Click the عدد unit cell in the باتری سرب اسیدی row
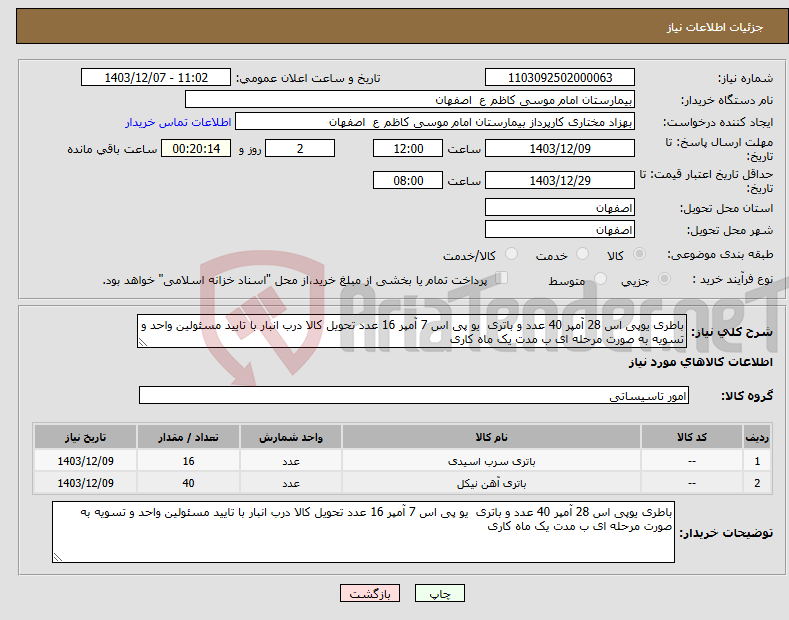The width and height of the screenshot is (789, 620). pos(291,461)
